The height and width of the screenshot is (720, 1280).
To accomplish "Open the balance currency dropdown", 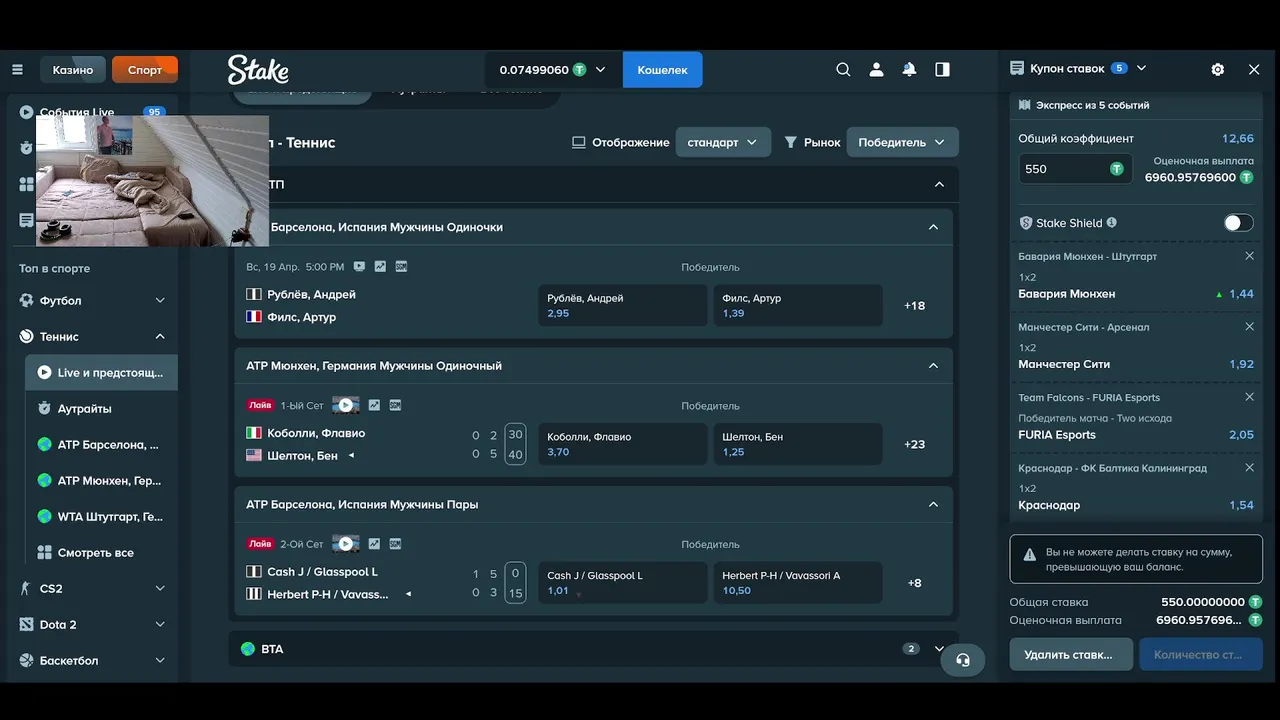I will point(553,70).
